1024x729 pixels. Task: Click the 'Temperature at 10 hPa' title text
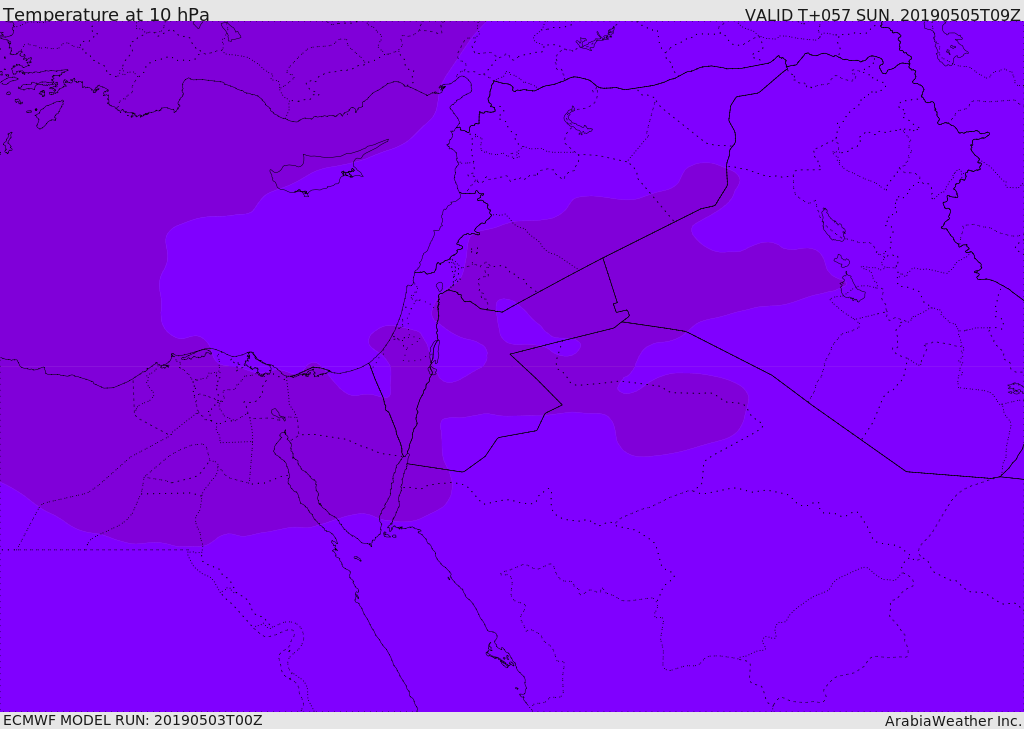pyautogui.click(x=106, y=14)
